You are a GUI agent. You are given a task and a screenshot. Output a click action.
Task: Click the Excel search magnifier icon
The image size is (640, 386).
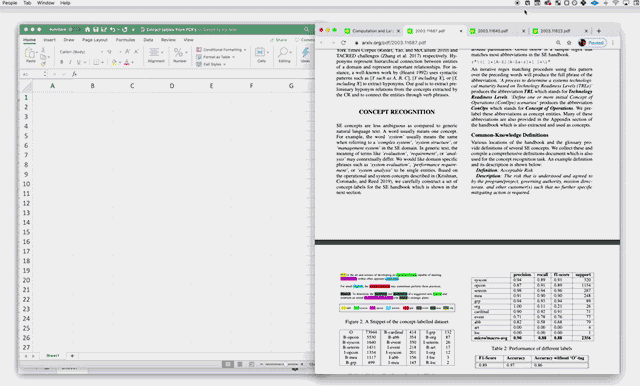point(306,29)
